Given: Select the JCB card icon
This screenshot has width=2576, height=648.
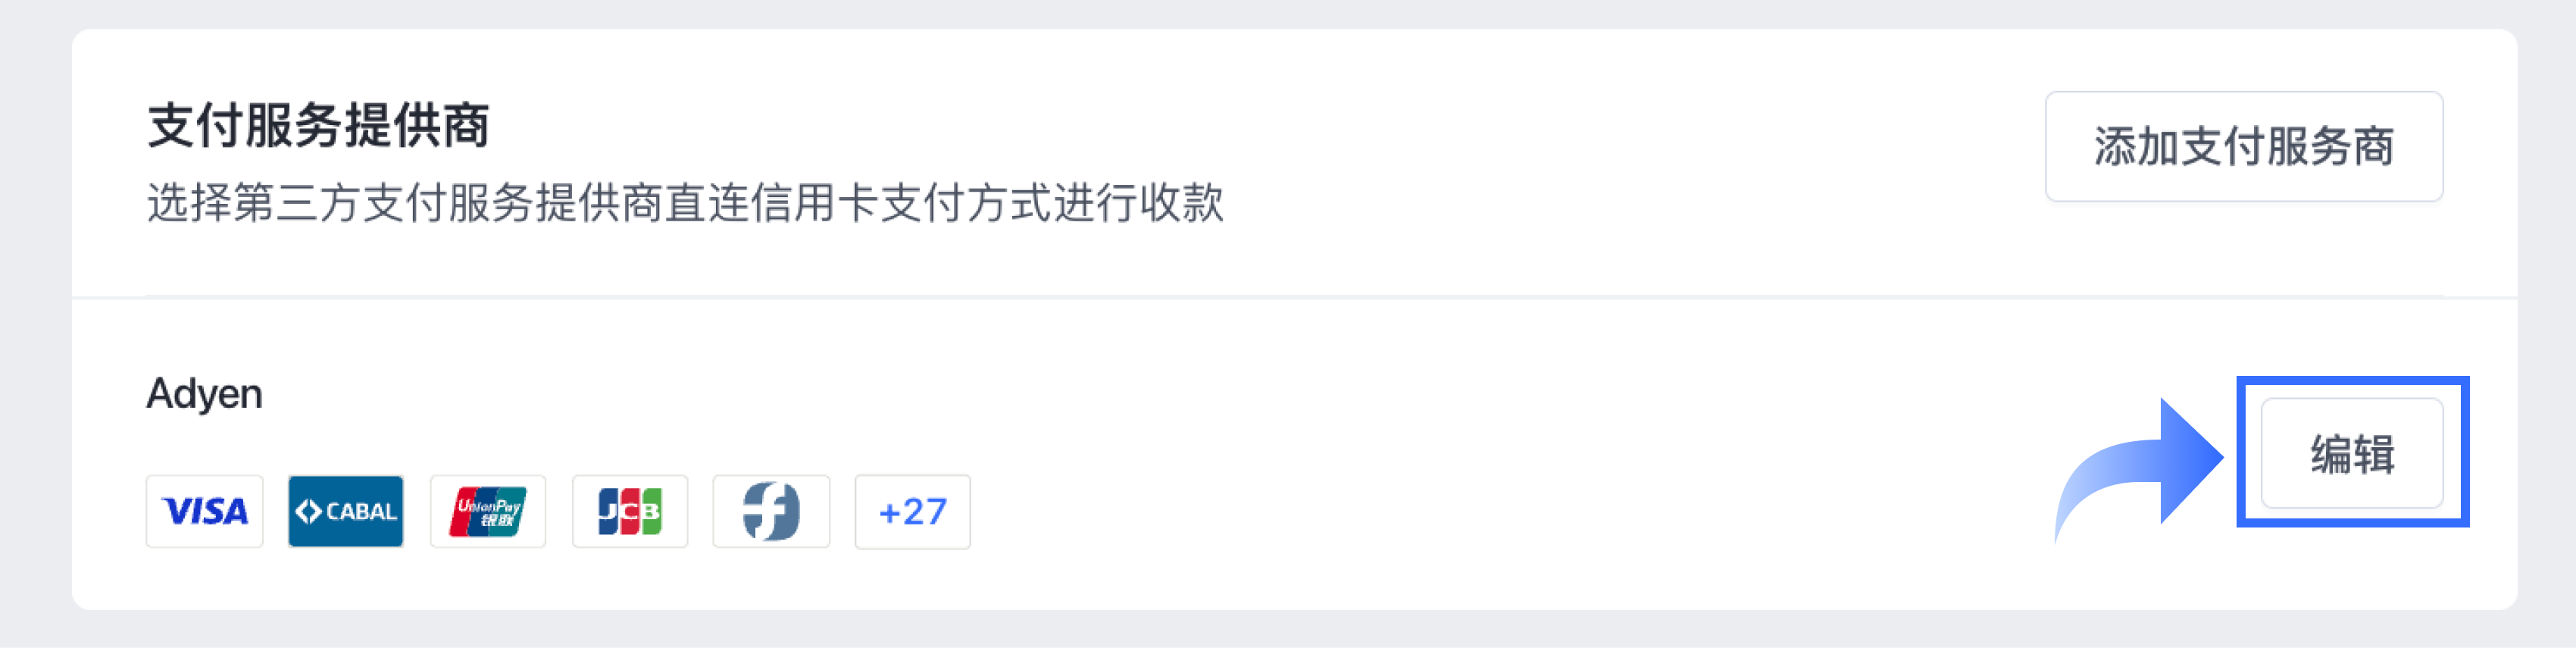Looking at the screenshot, I should (630, 511).
